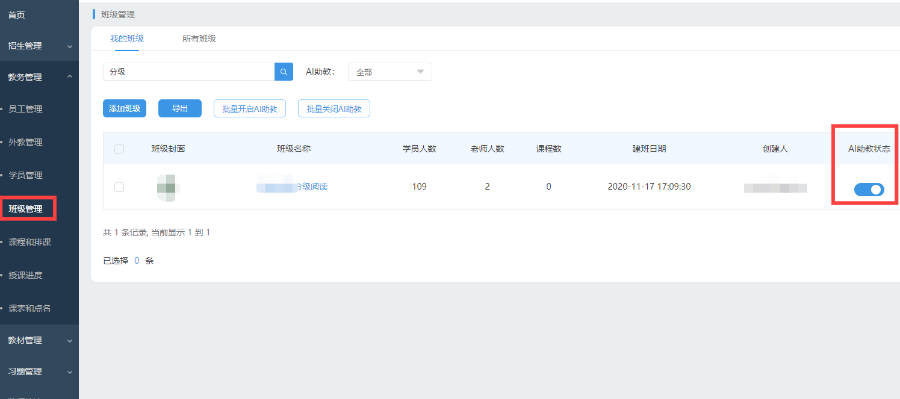Click the 建班日期 column header
This screenshot has width=900, height=399.
649,149
